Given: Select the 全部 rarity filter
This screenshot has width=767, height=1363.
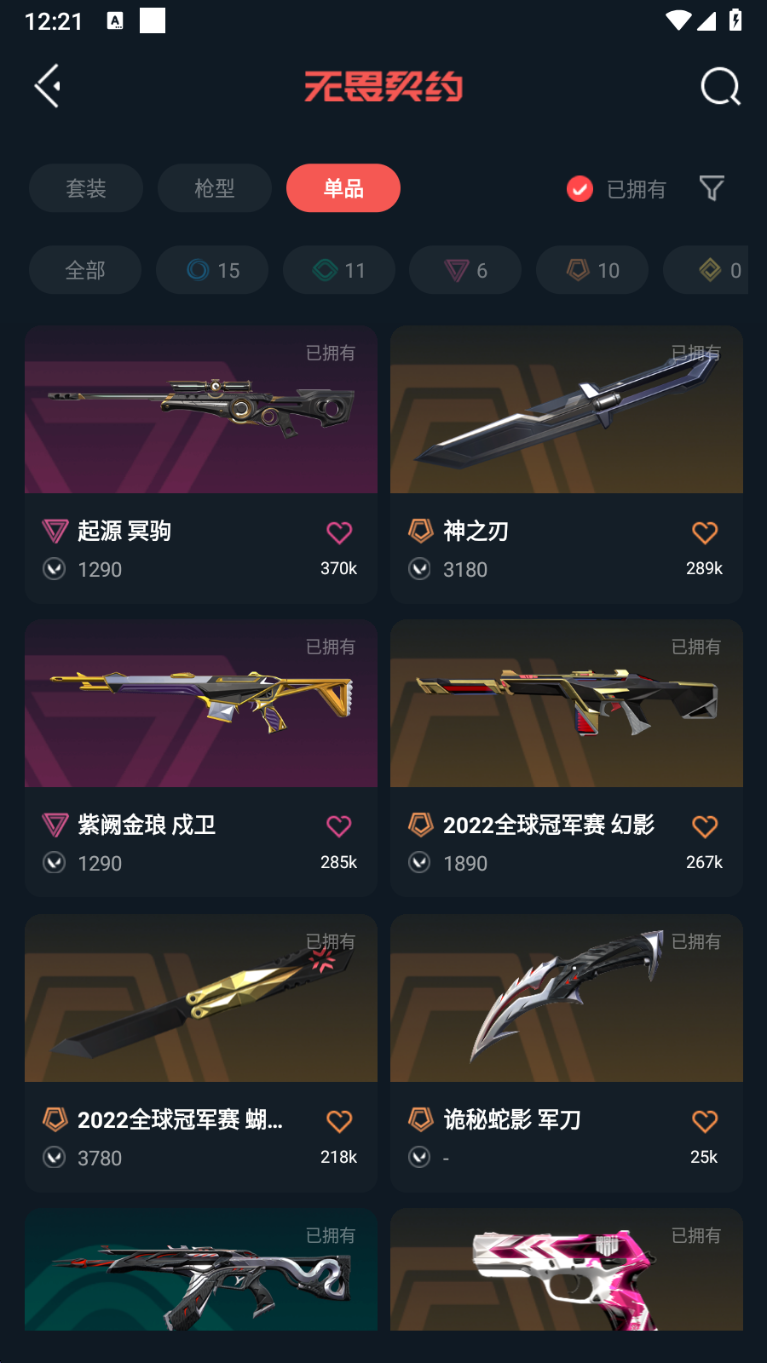Looking at the screenshot, I should pos(85,270).
